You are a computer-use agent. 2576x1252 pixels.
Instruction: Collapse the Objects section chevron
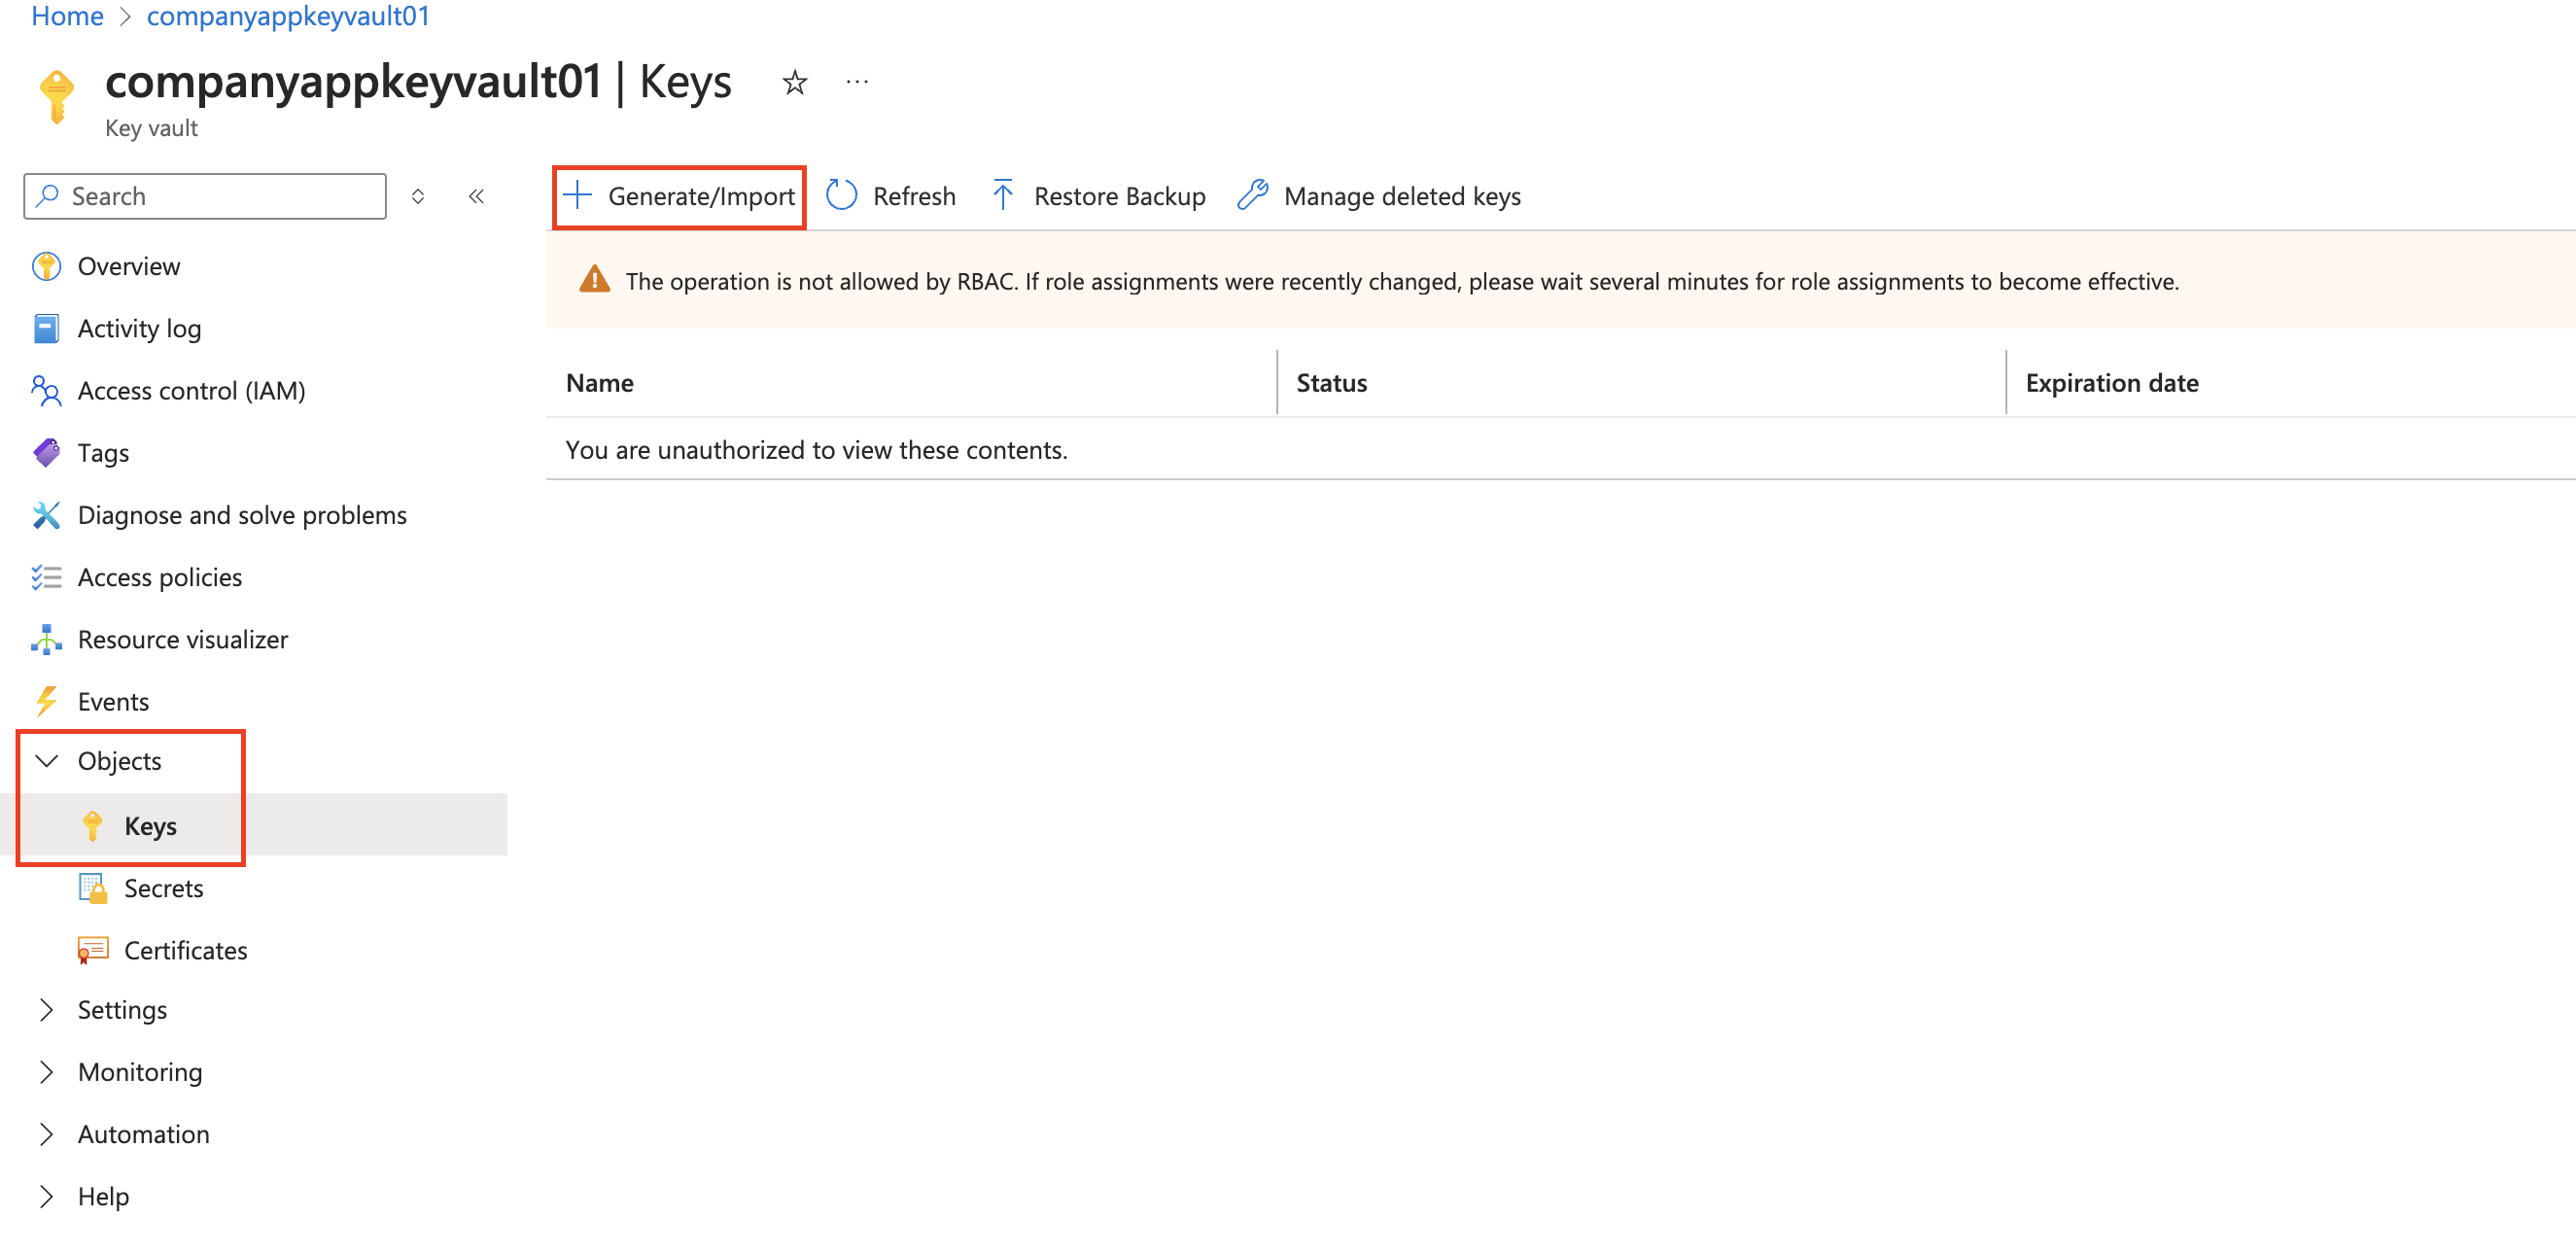pos(46,761)
